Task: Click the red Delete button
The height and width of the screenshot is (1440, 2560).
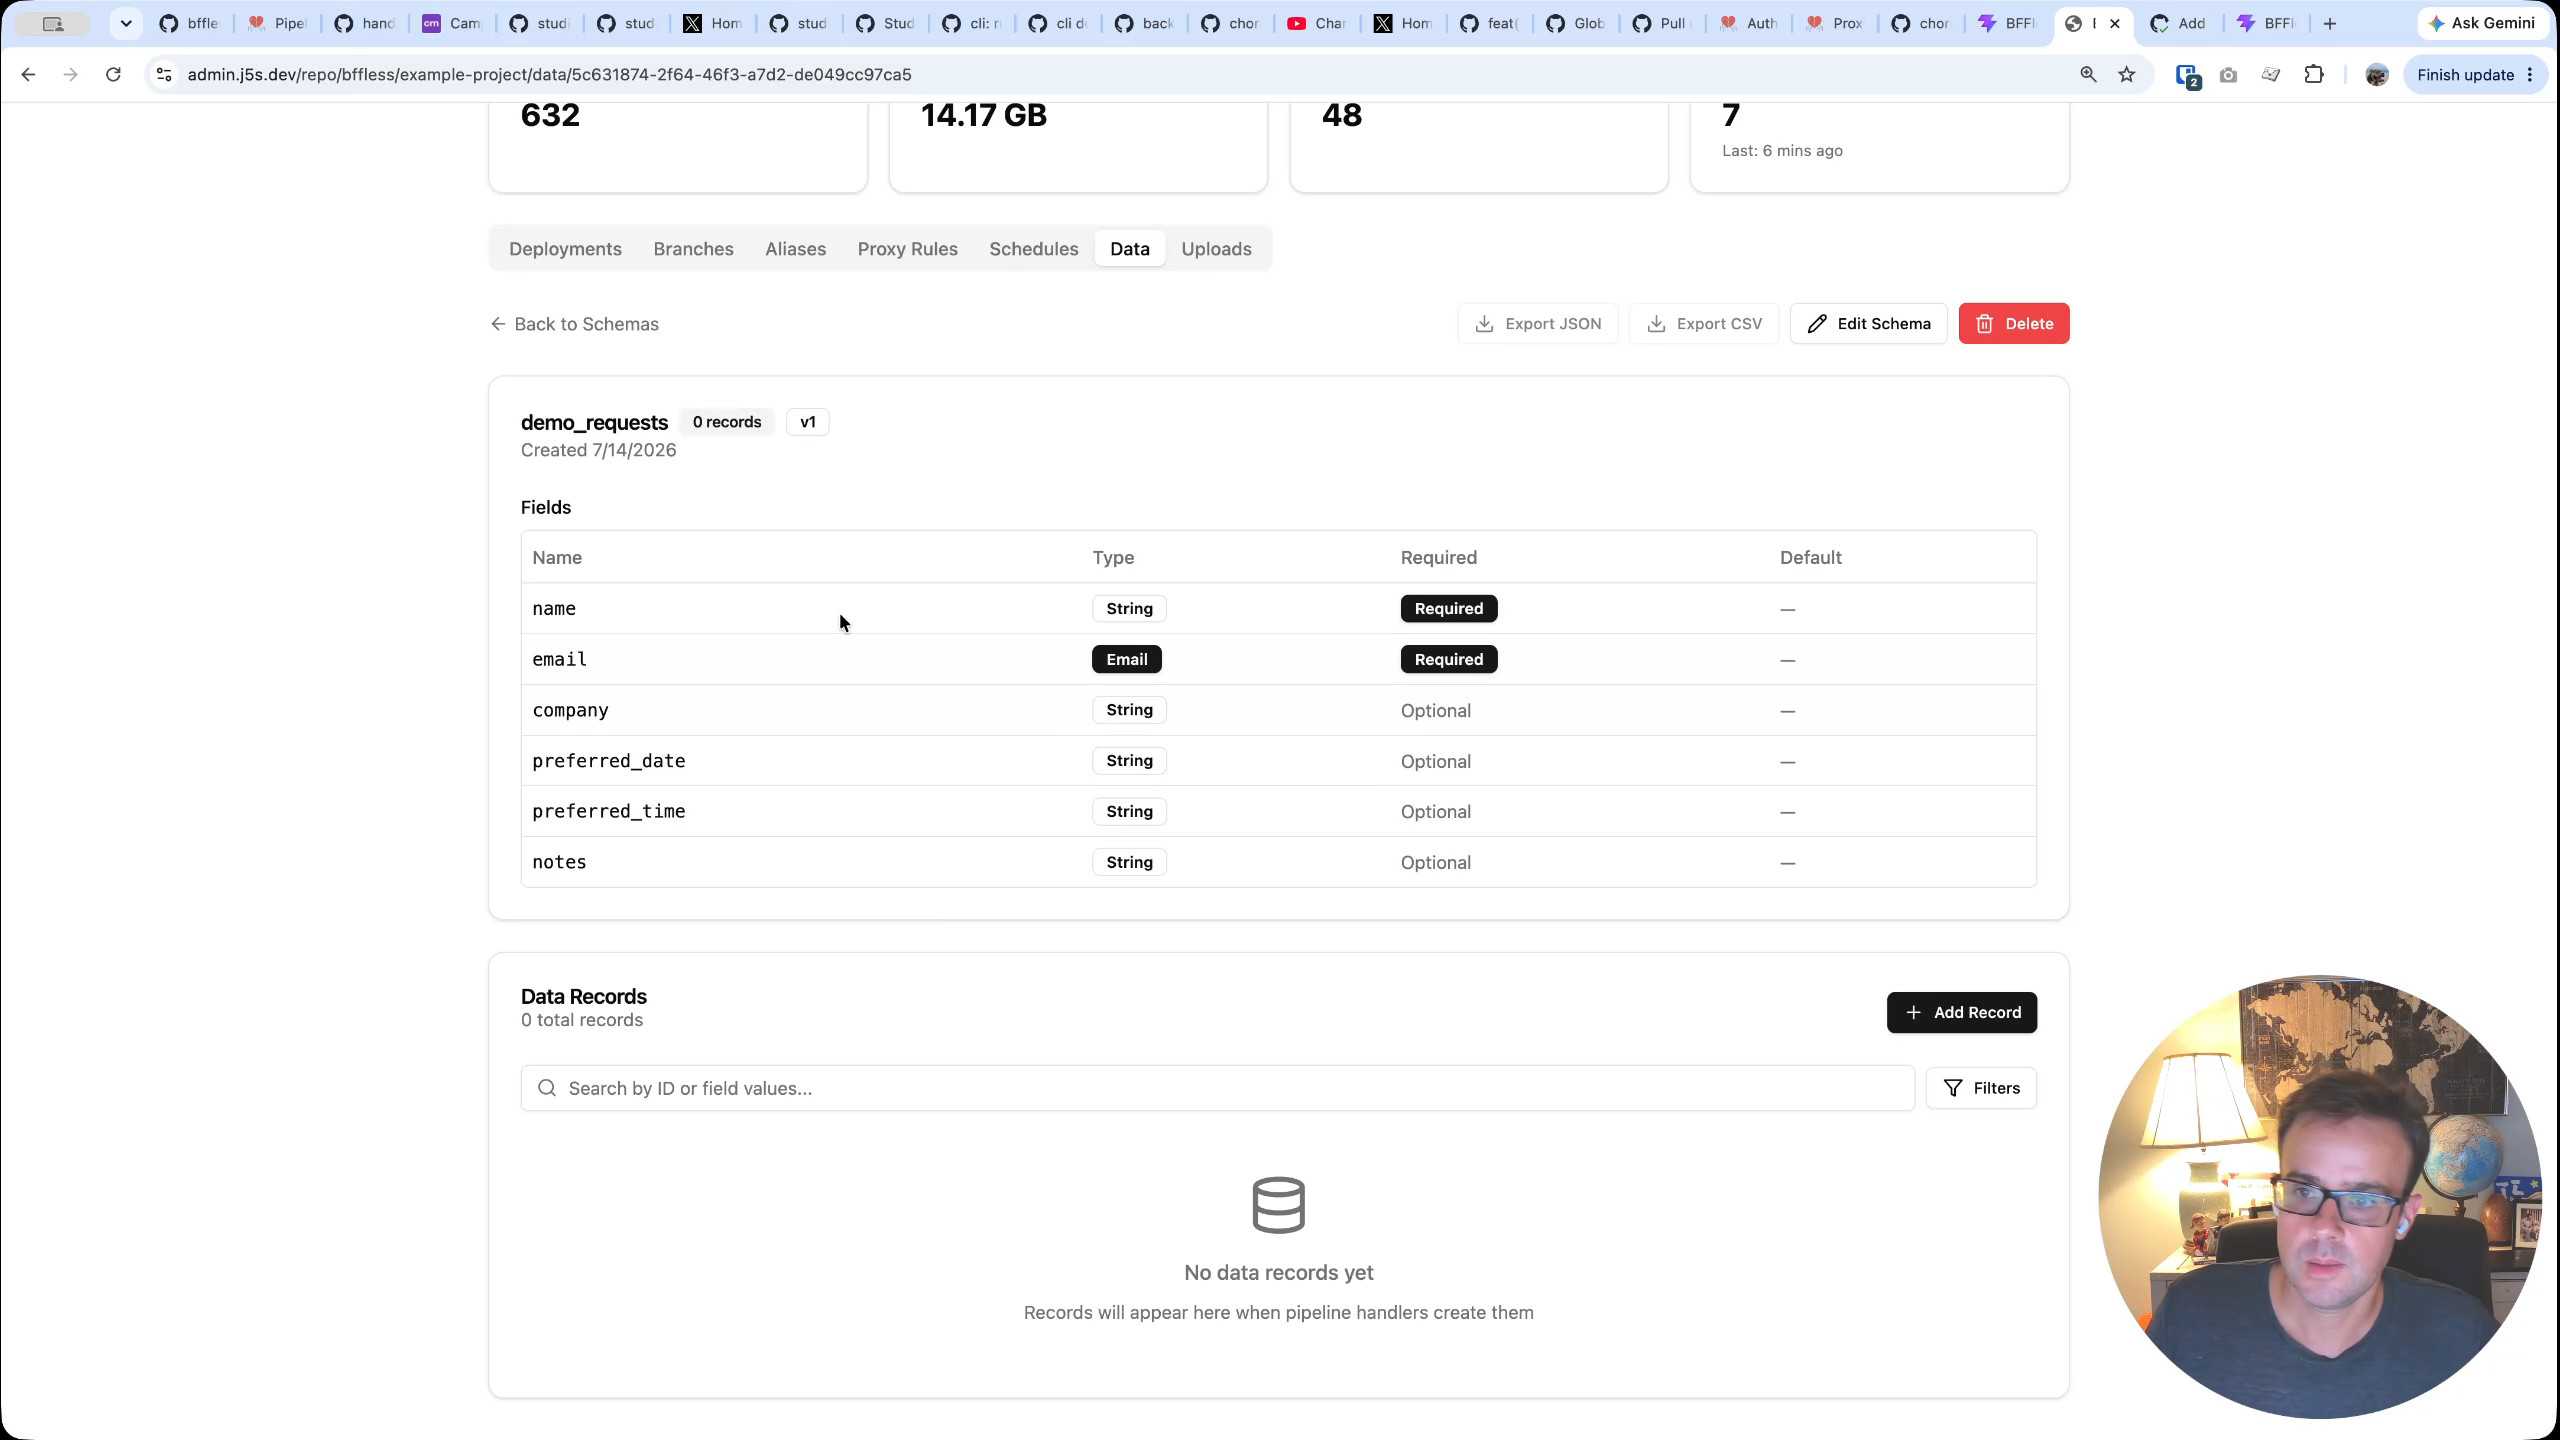Action: [2014, 324]
